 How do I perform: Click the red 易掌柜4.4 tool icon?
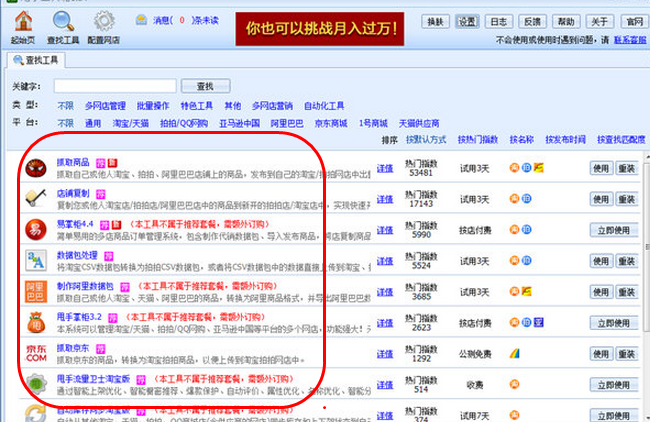pos(36,229)
